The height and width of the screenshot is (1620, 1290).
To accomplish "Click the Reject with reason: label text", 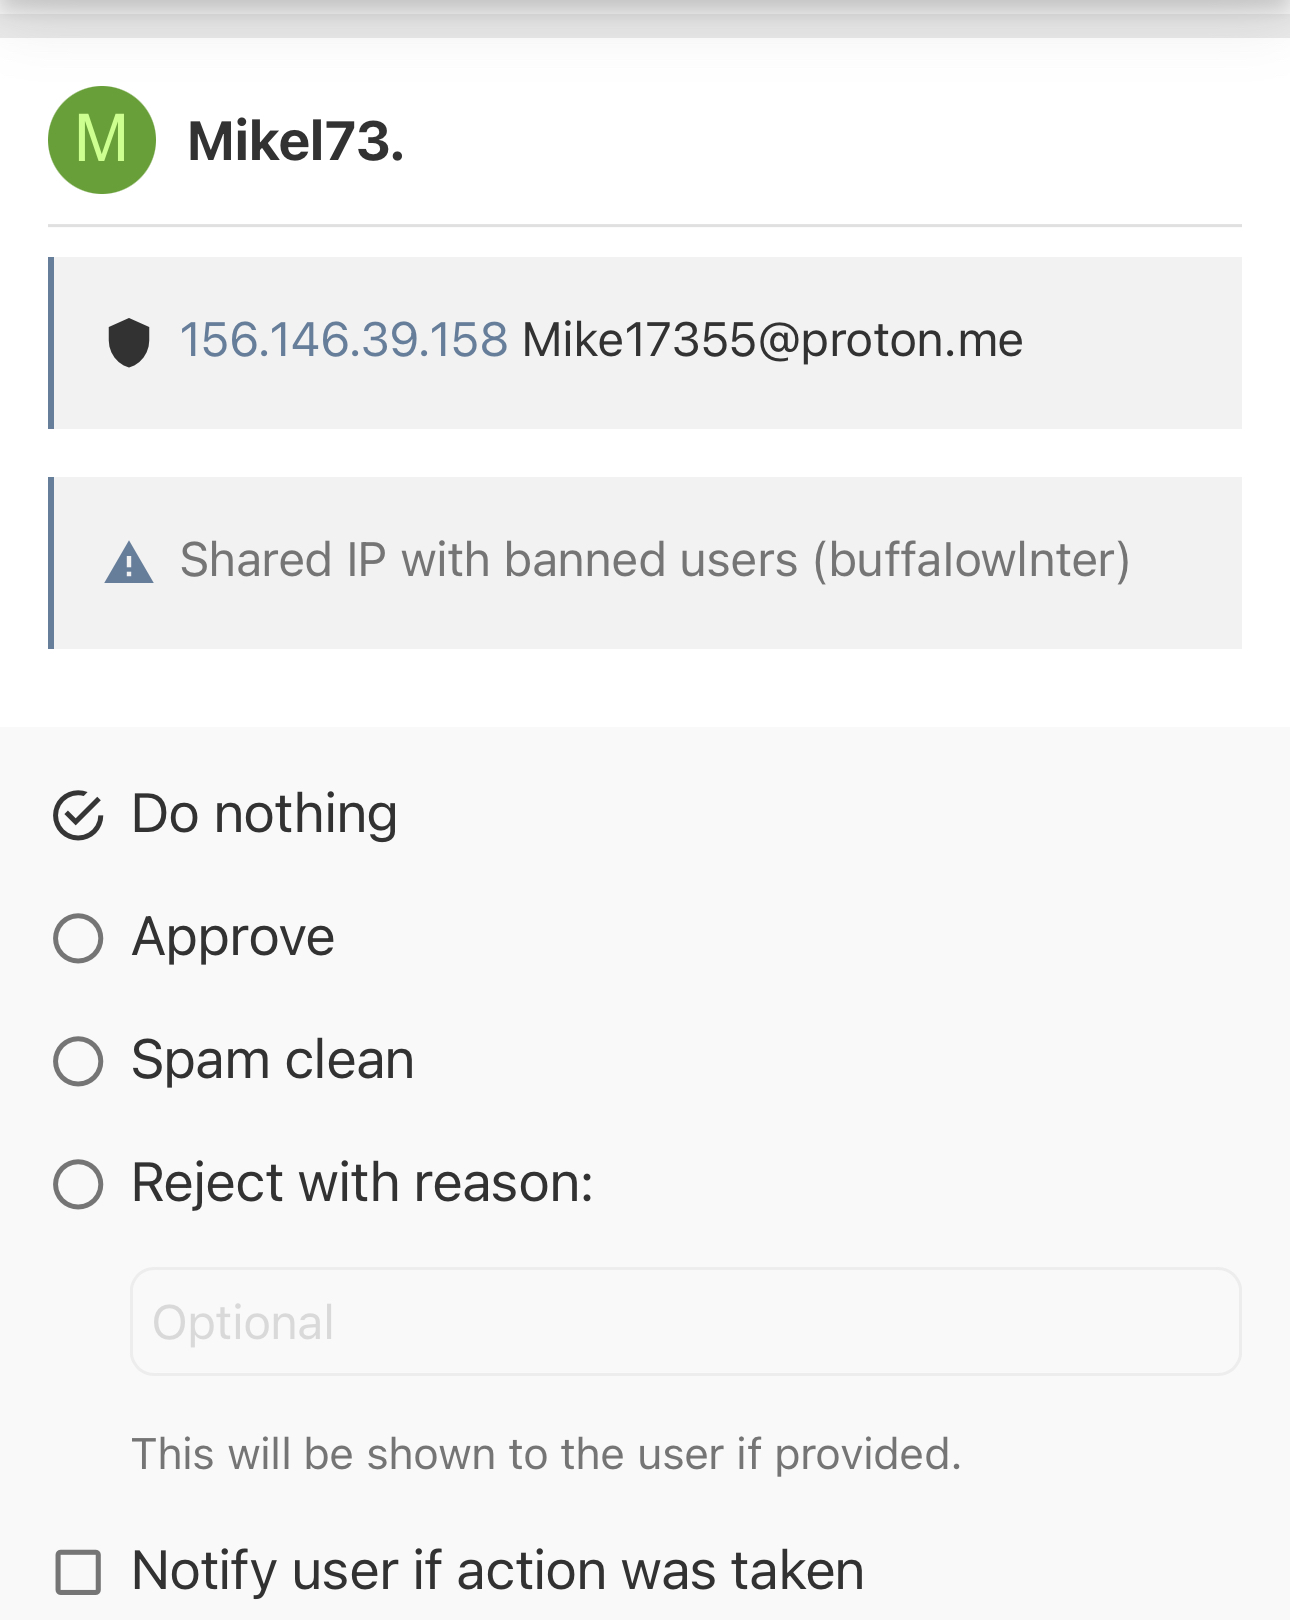I will (x=363, y=1183).
